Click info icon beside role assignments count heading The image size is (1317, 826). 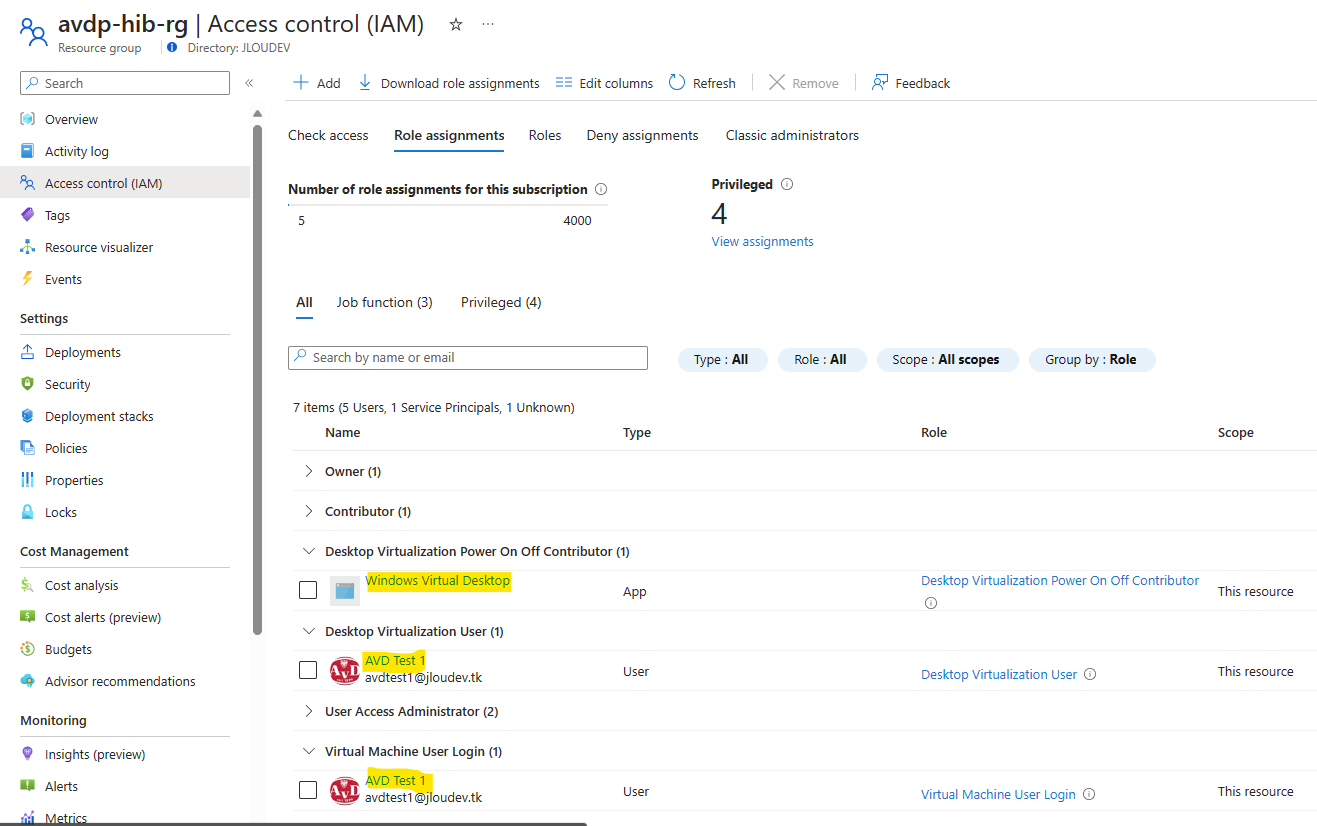tap(601, 189)
